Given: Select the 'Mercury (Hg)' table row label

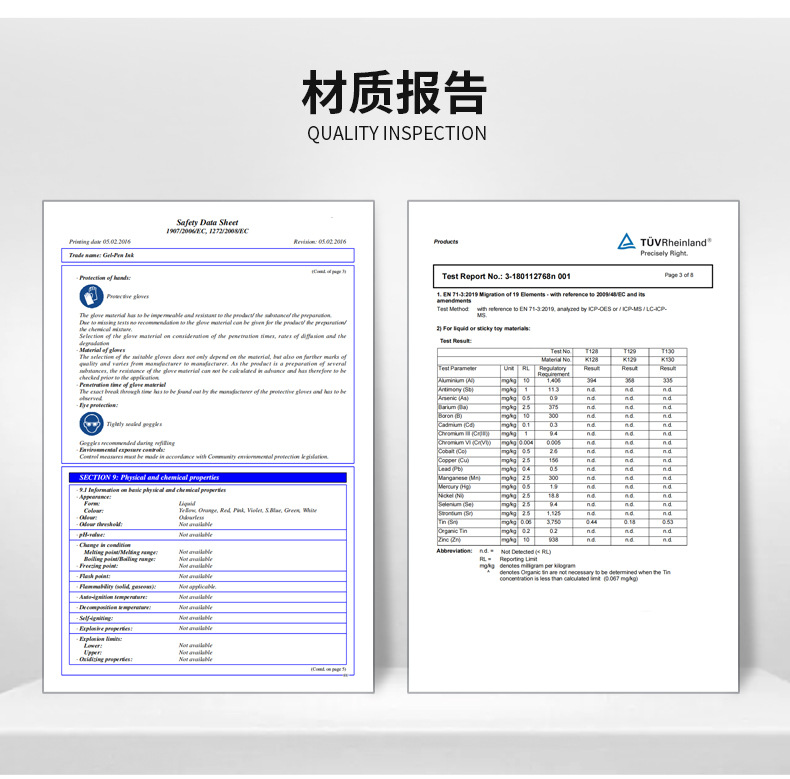Looking at the screenshot, I should coord(455,487).
